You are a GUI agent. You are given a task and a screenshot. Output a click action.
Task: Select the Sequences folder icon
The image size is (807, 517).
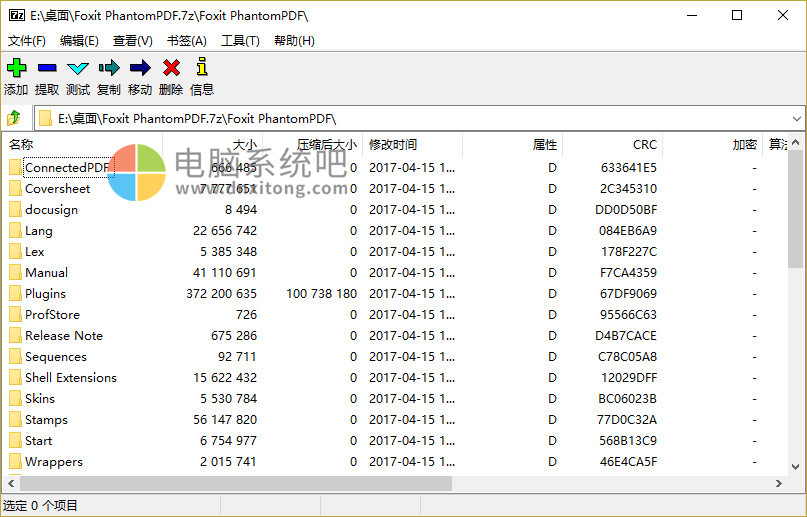[x=15, y=356]
